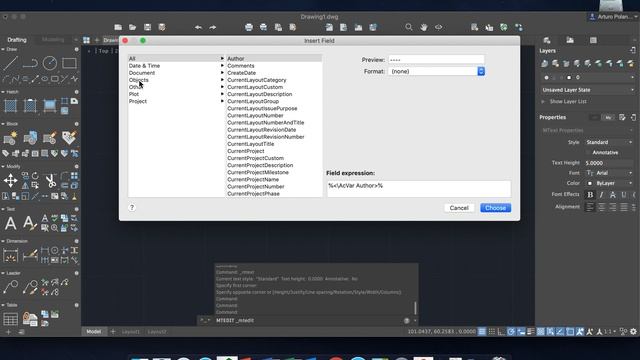The image size is (640, 360).
Task: Open the Format dropdown
Action: pos(436,71)
